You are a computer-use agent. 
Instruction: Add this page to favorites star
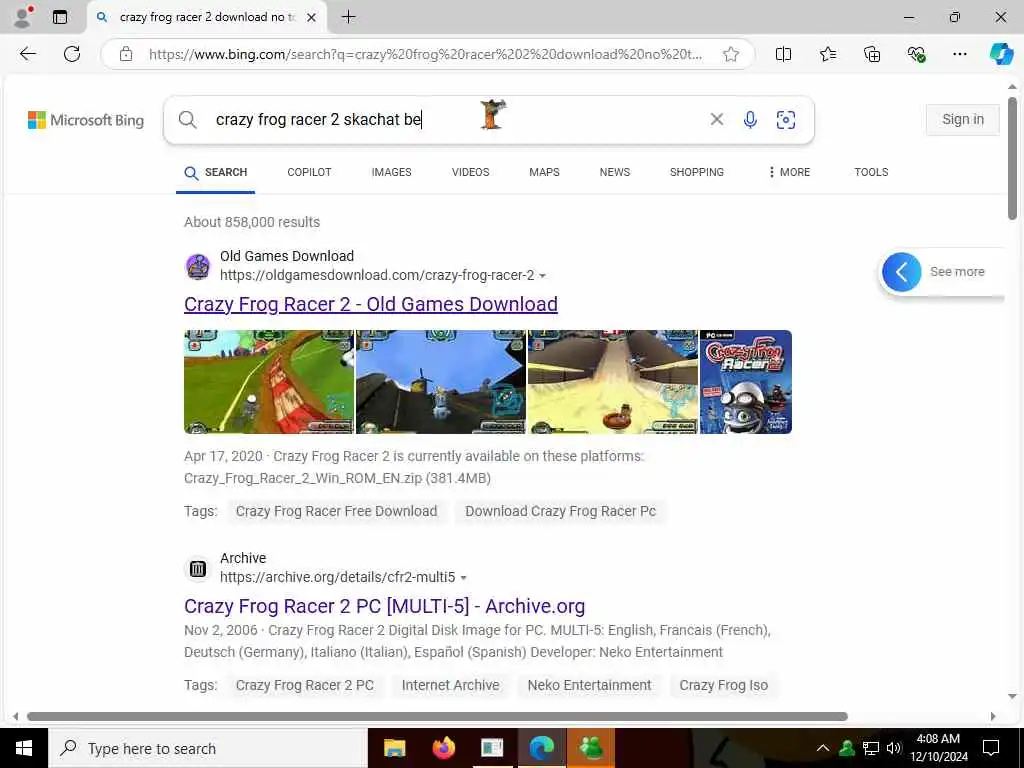[731, 54]
